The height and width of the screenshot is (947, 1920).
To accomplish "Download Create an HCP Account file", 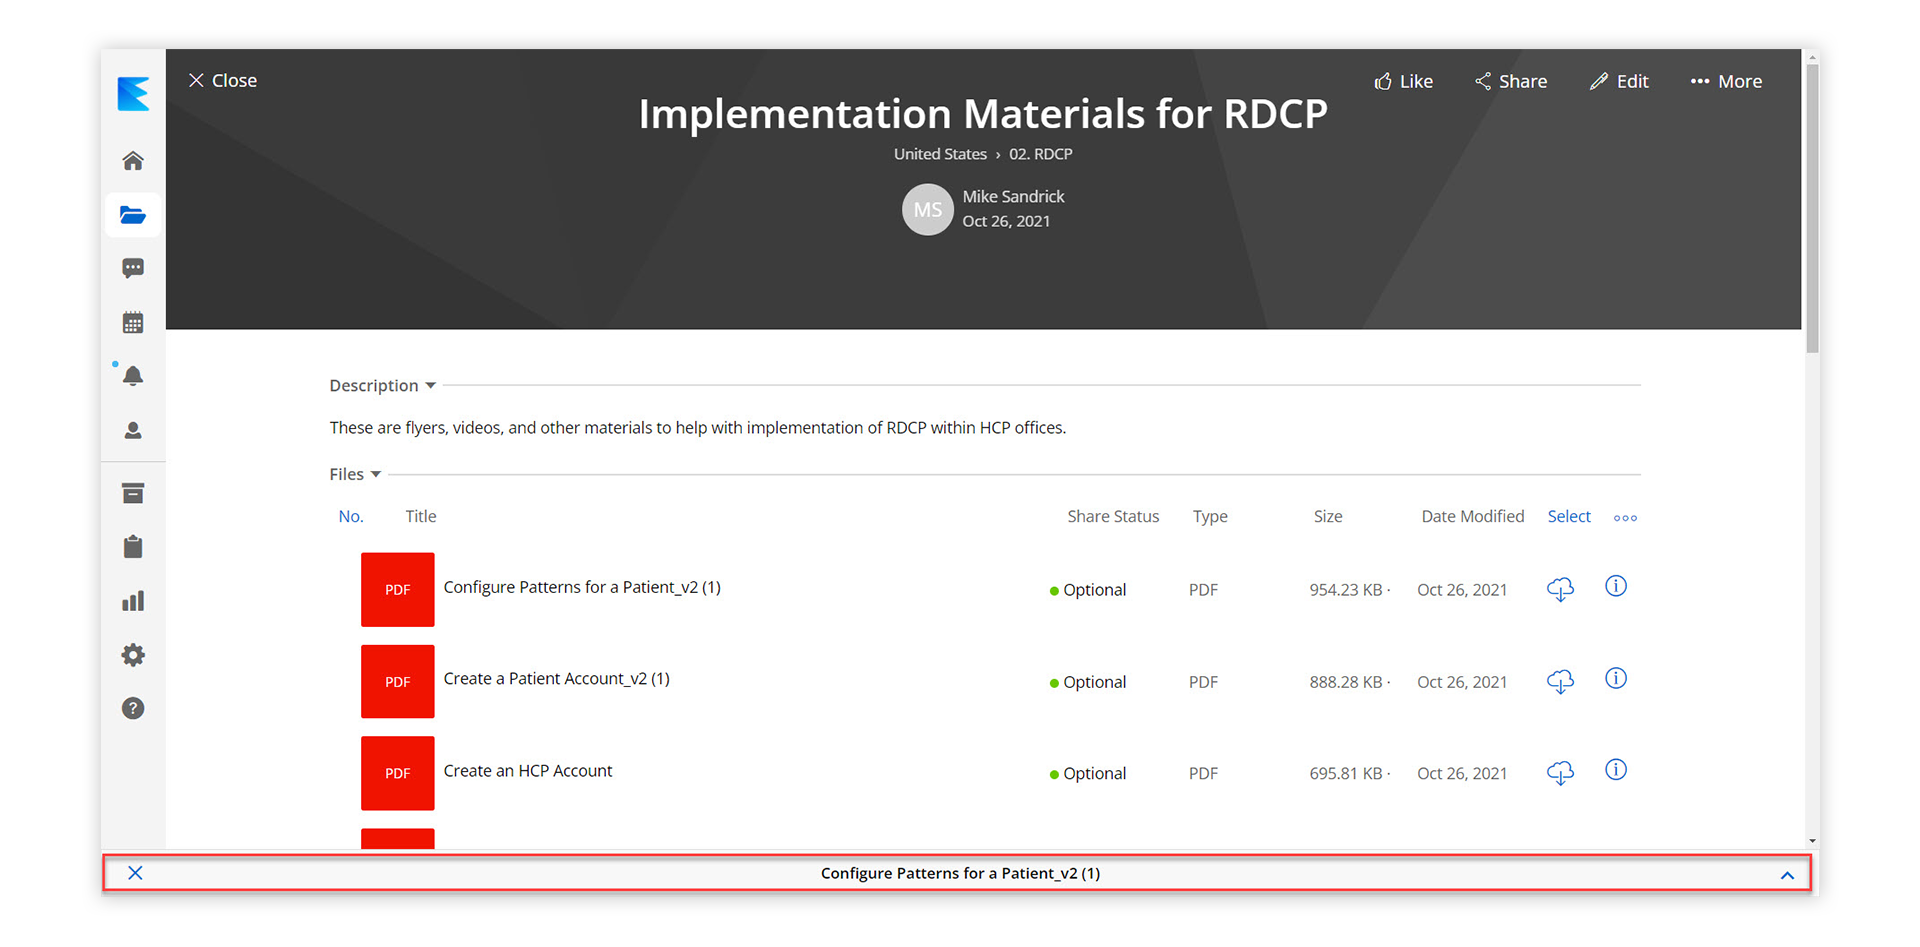I will coord(1560,773).
